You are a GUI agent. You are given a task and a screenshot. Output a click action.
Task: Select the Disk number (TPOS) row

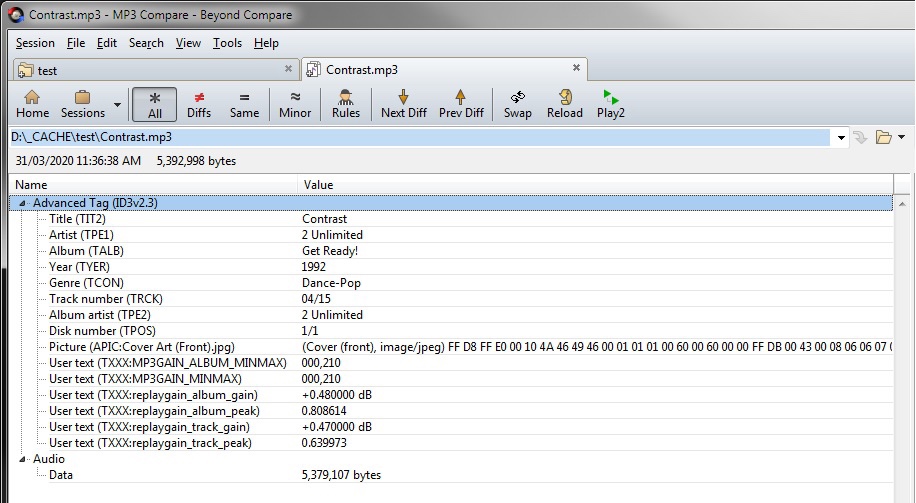451,331
